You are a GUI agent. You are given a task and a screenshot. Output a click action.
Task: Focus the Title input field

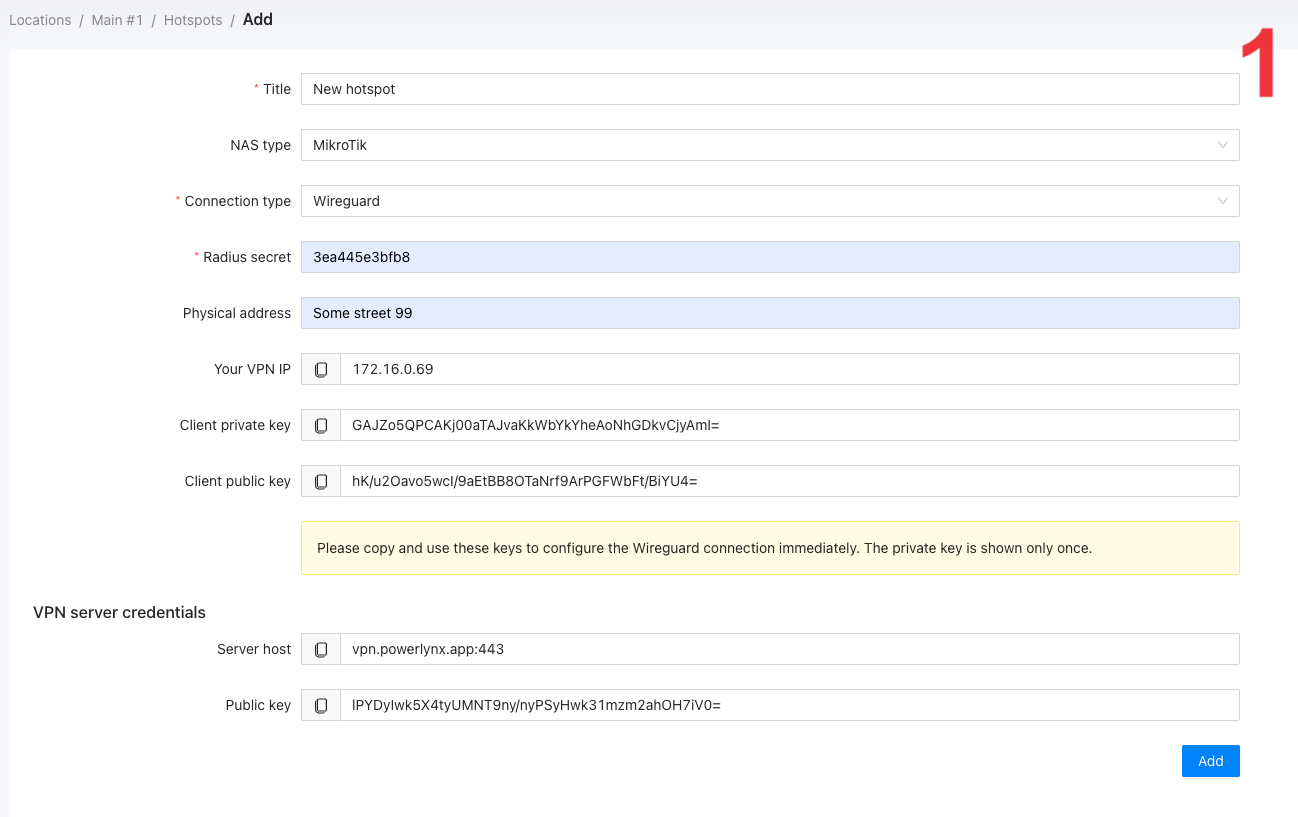tap(770, 89)
